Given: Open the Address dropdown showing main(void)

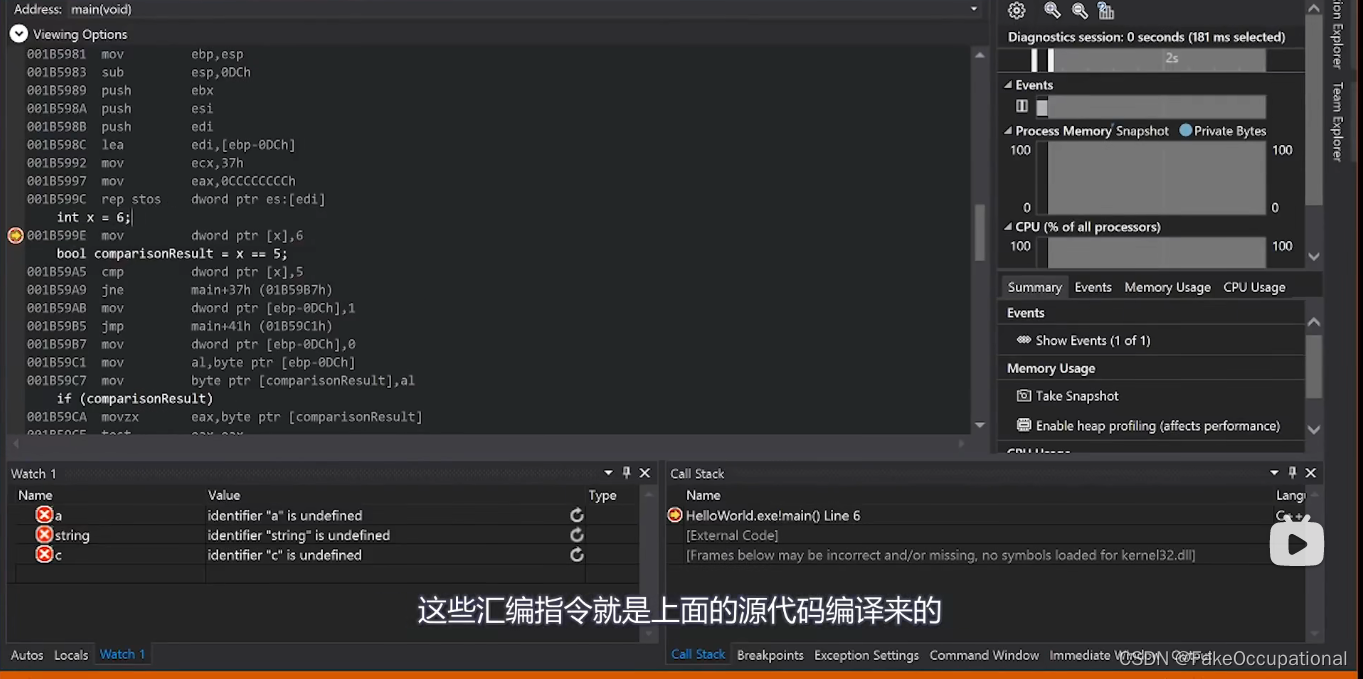Looking at the screenshot, I should coord(974,9).
